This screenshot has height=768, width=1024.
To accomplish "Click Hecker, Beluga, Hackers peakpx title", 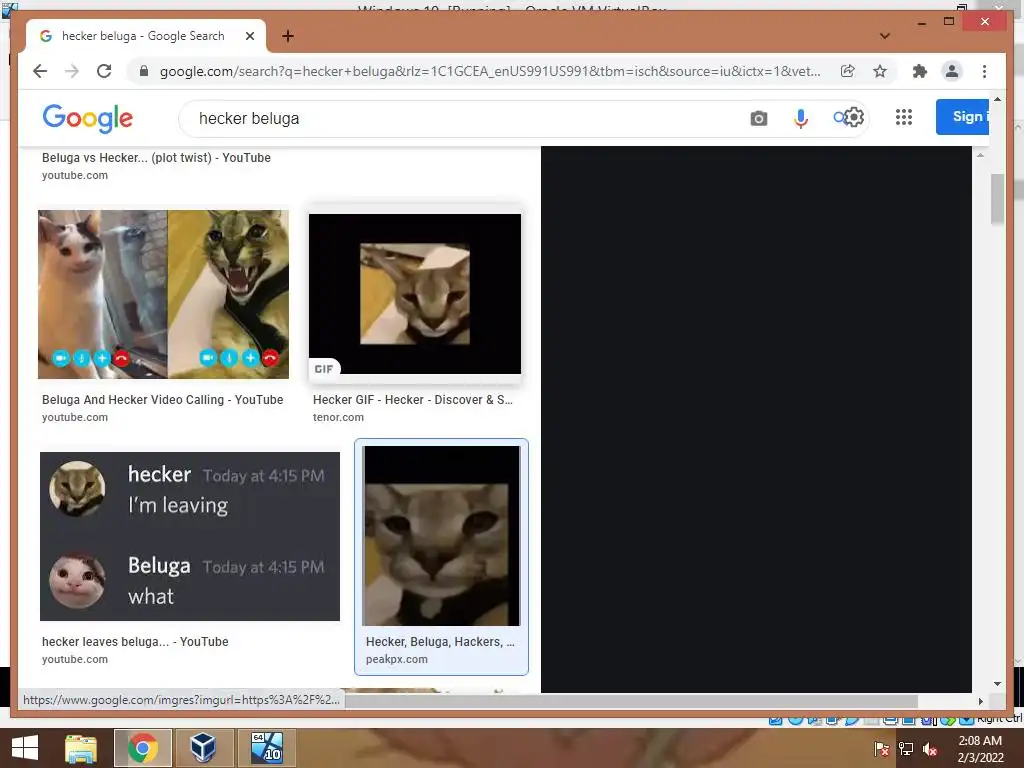I will click(x=440, y=642).
